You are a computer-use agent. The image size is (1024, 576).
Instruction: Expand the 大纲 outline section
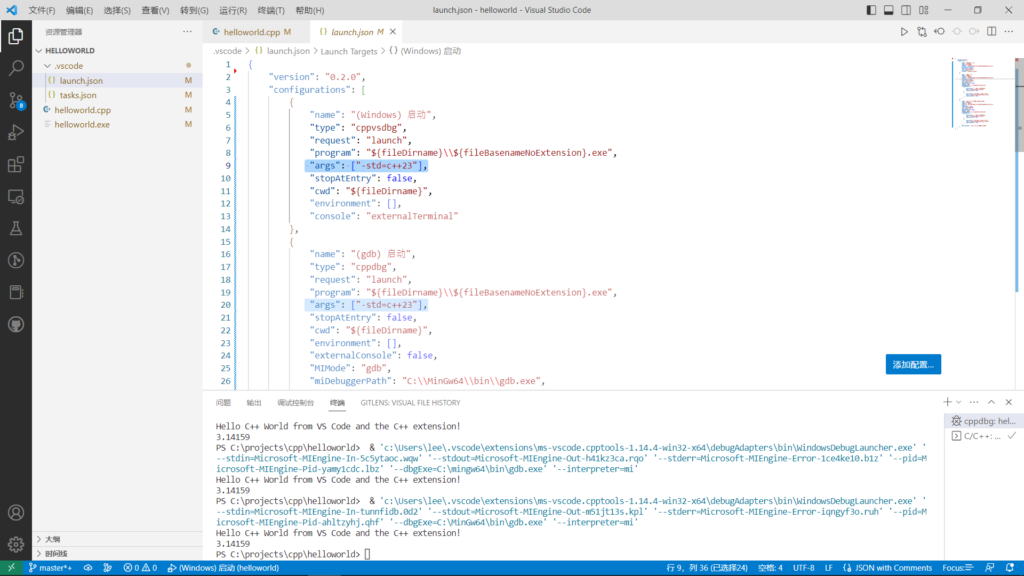pyautogui.click(x=52, y=539)
